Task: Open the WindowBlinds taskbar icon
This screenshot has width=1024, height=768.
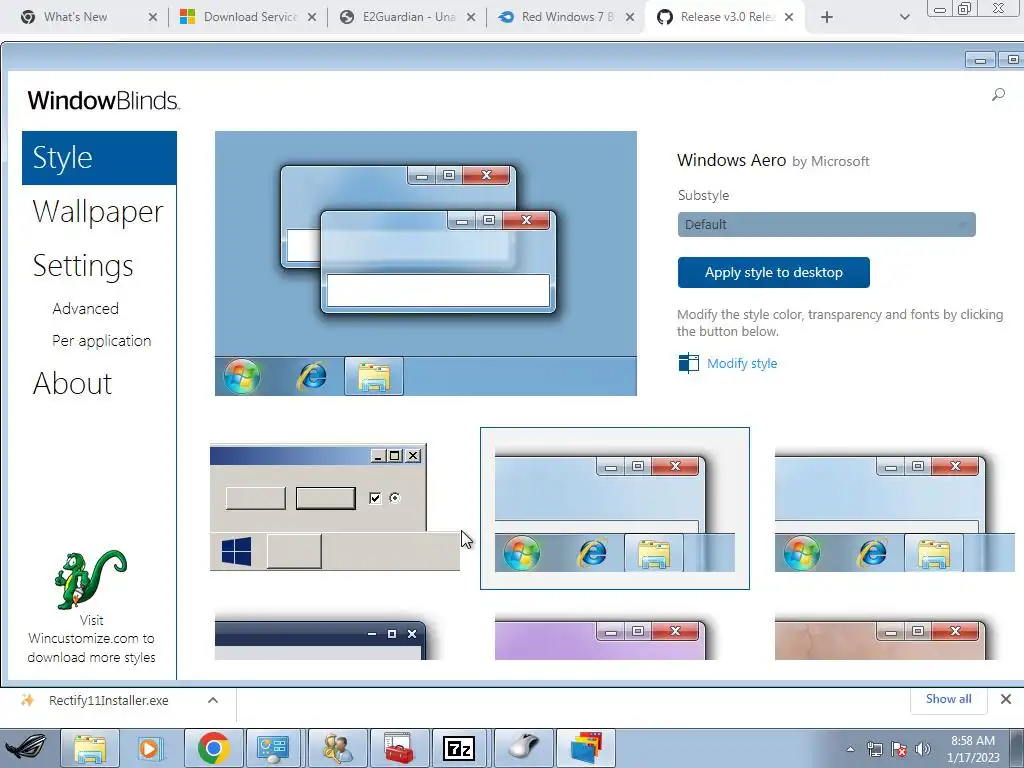Action: point(586,748)
